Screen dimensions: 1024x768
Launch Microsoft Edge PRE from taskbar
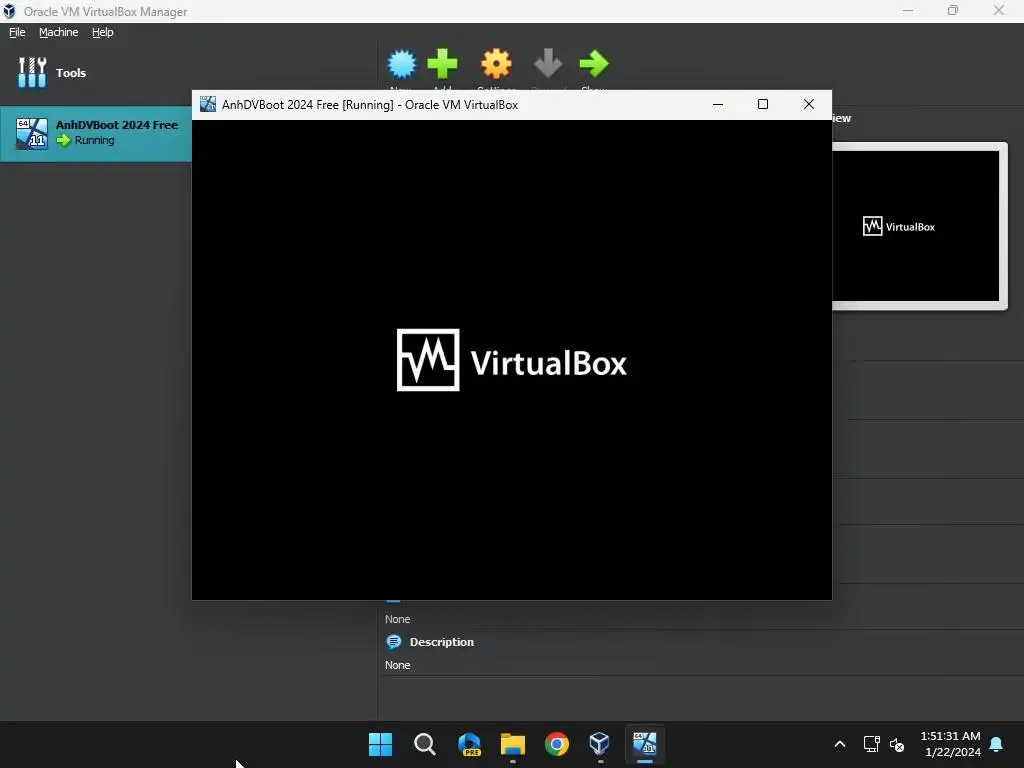469,744
